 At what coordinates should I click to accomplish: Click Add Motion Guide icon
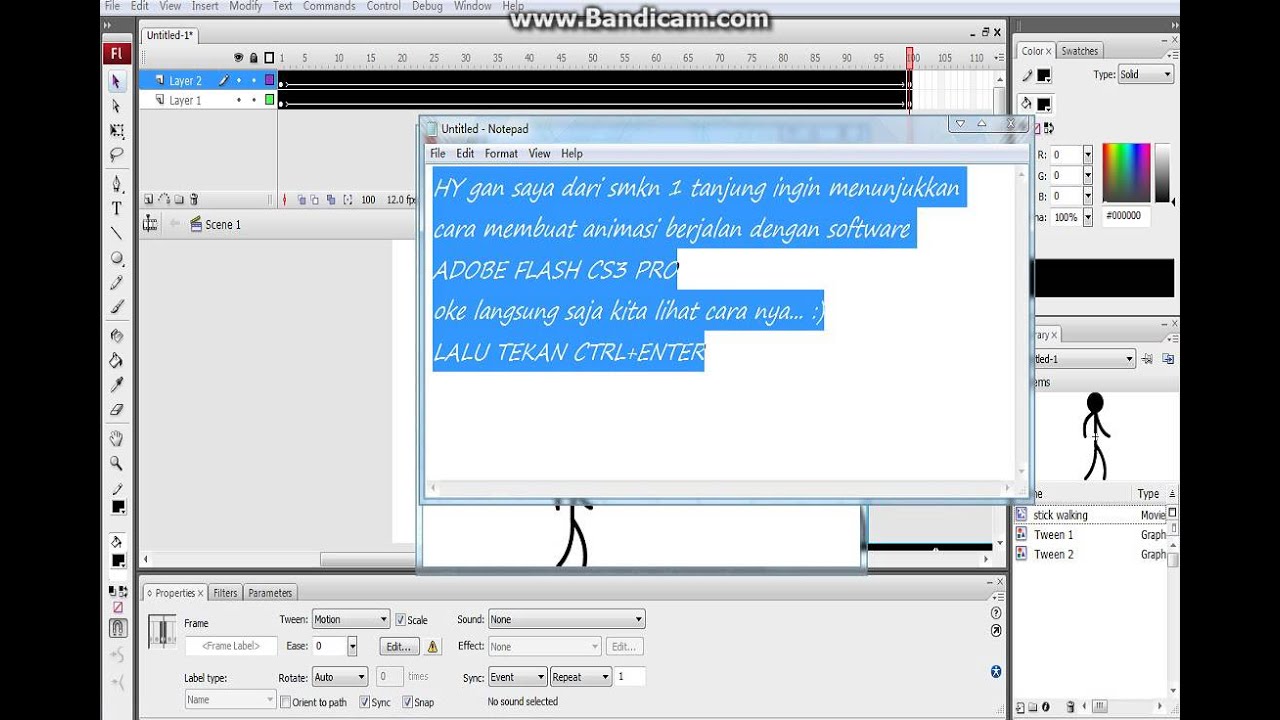click(x=164, y=200)
